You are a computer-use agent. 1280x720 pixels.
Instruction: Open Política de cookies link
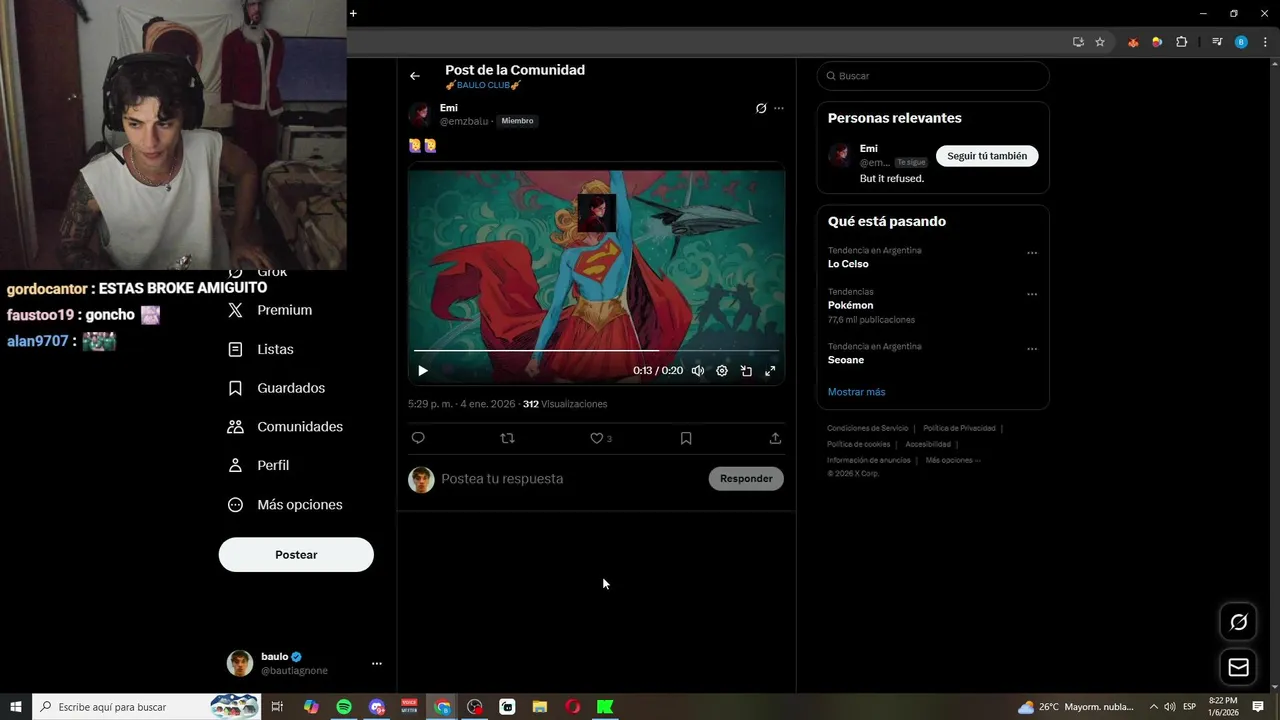tap(858, 444)
